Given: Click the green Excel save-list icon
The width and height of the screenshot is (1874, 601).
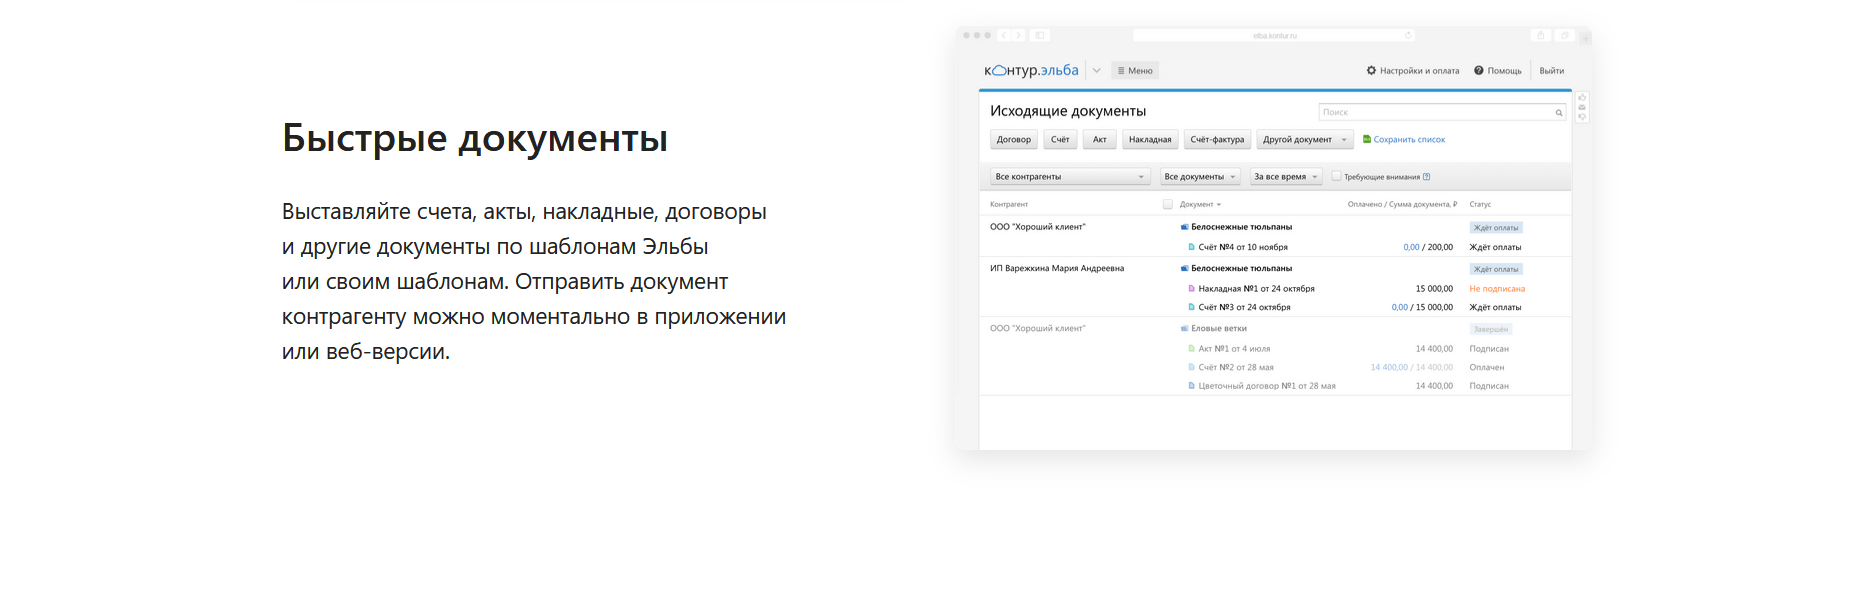Looking at the screenshot, I should tap(1367, 140).
